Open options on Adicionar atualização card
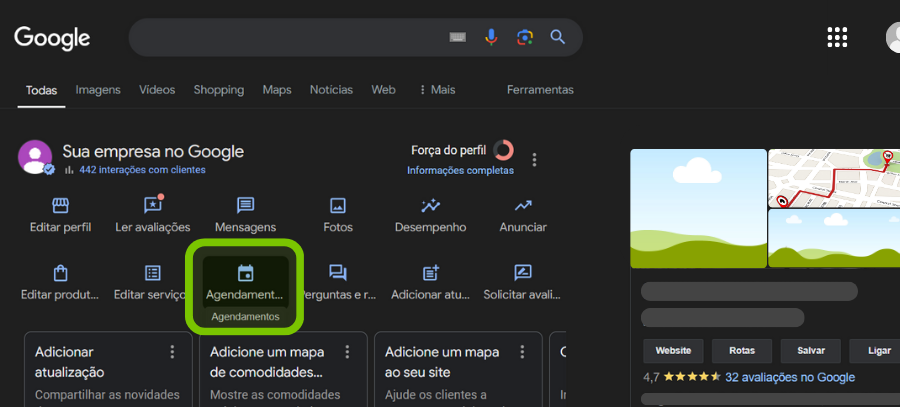 coord(172,352)
